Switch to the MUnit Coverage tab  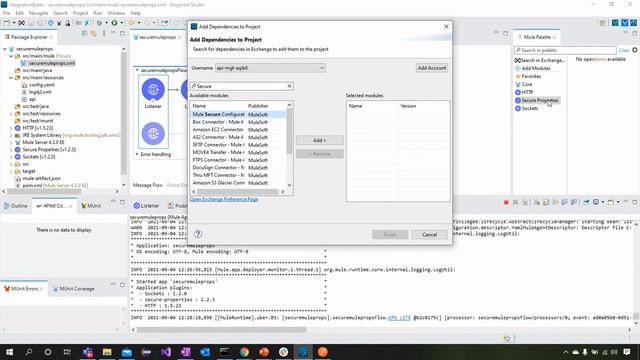(x=73, y=289)
